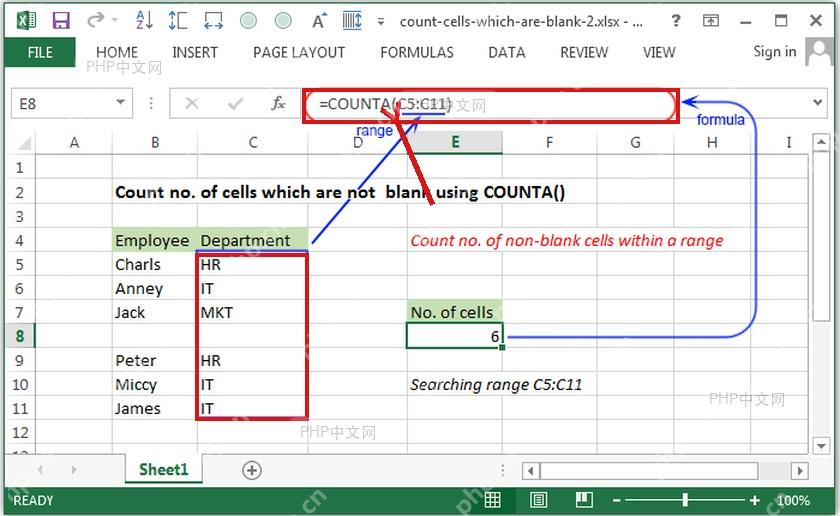Open the REVIEW ribbon tab
The width and height of the screenshot is (840, 516).
click(x=584, y=53)
